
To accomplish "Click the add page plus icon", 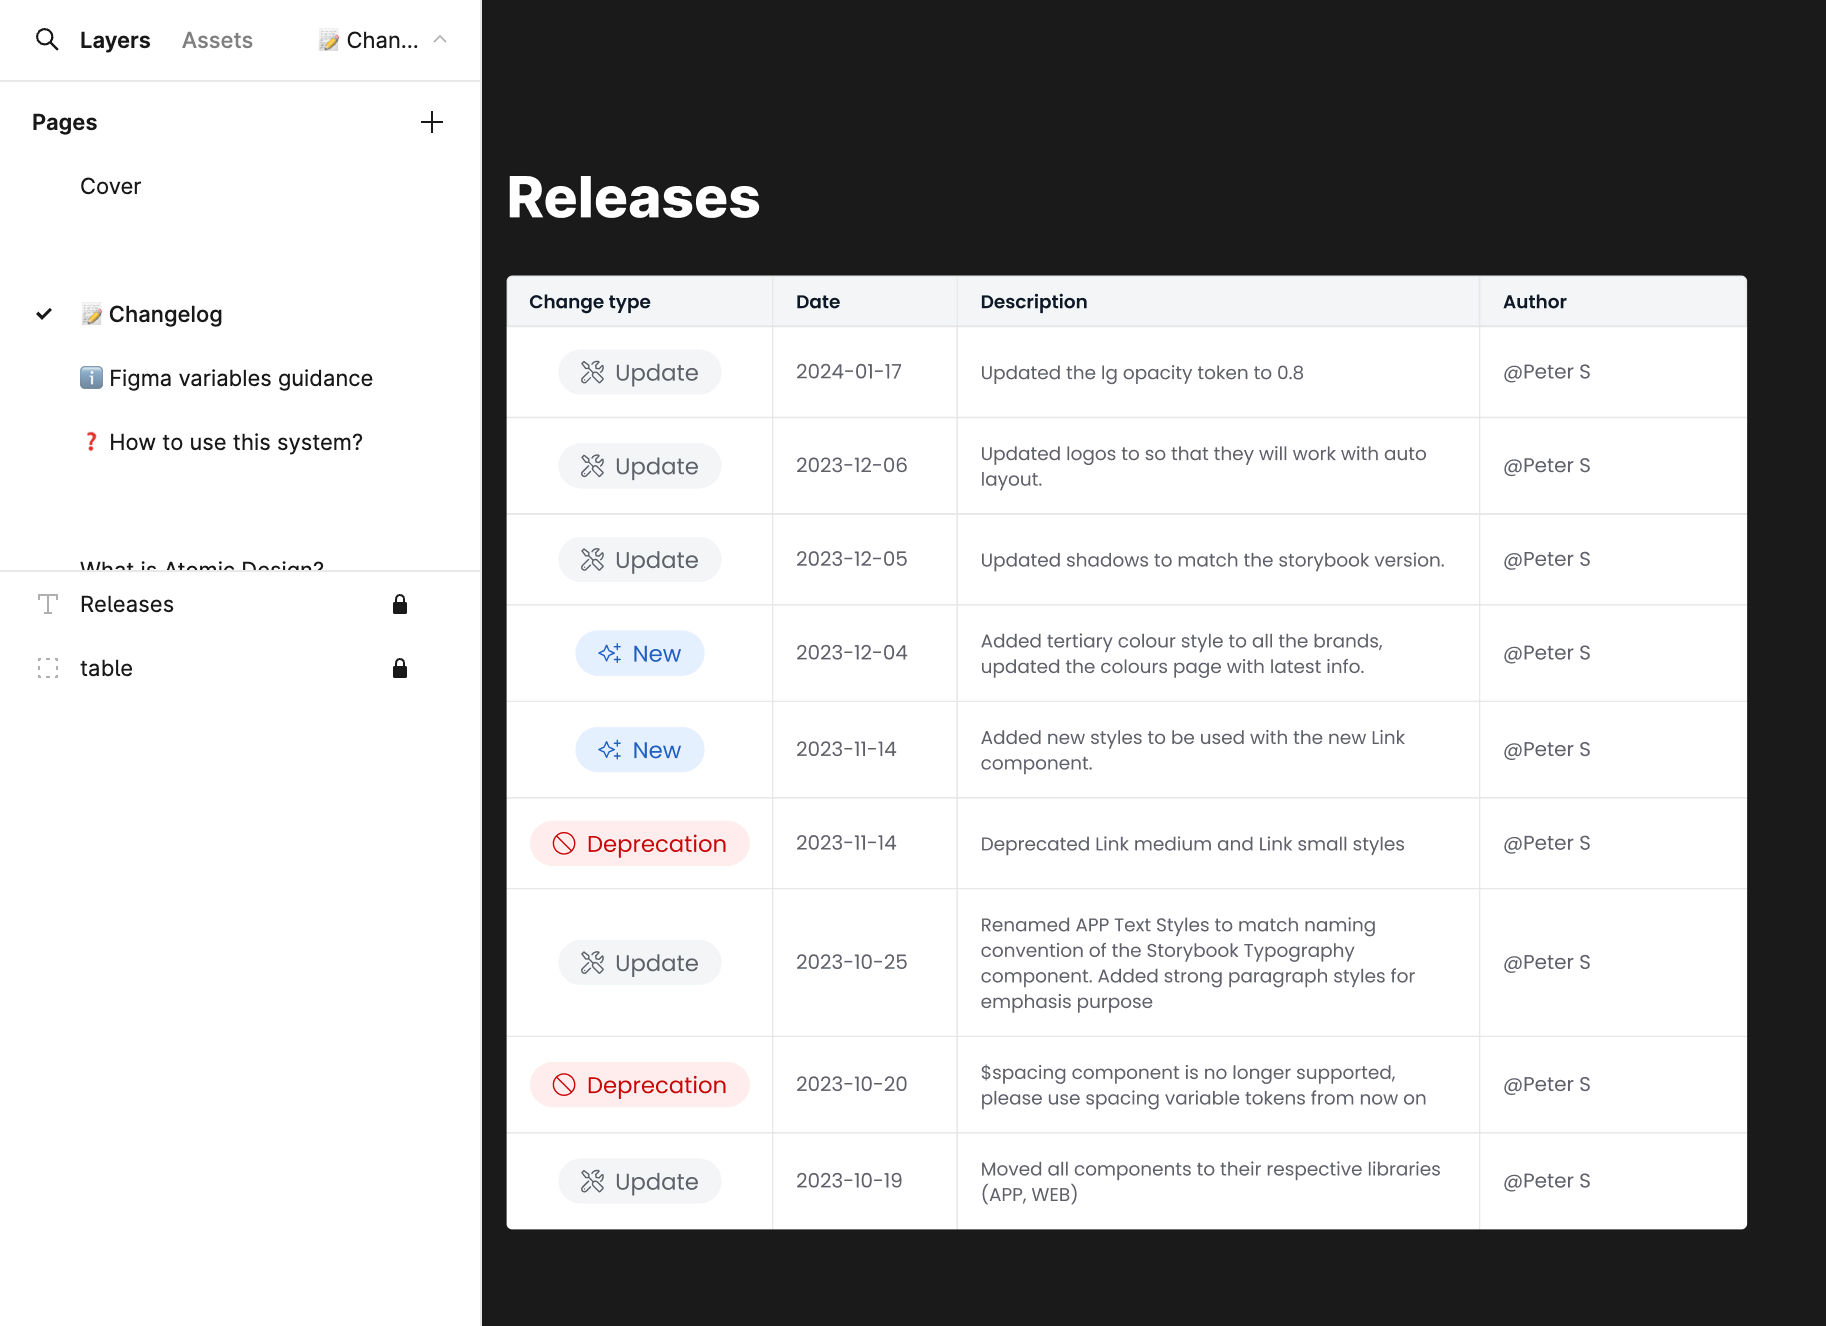I will (432, 122).
